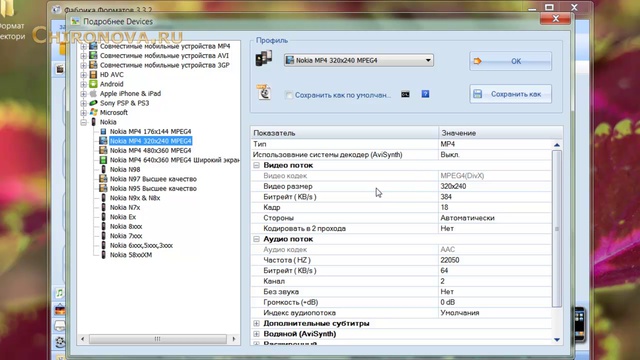
Task: Click the Apple logo icon
Action: [x=93, y=93]
